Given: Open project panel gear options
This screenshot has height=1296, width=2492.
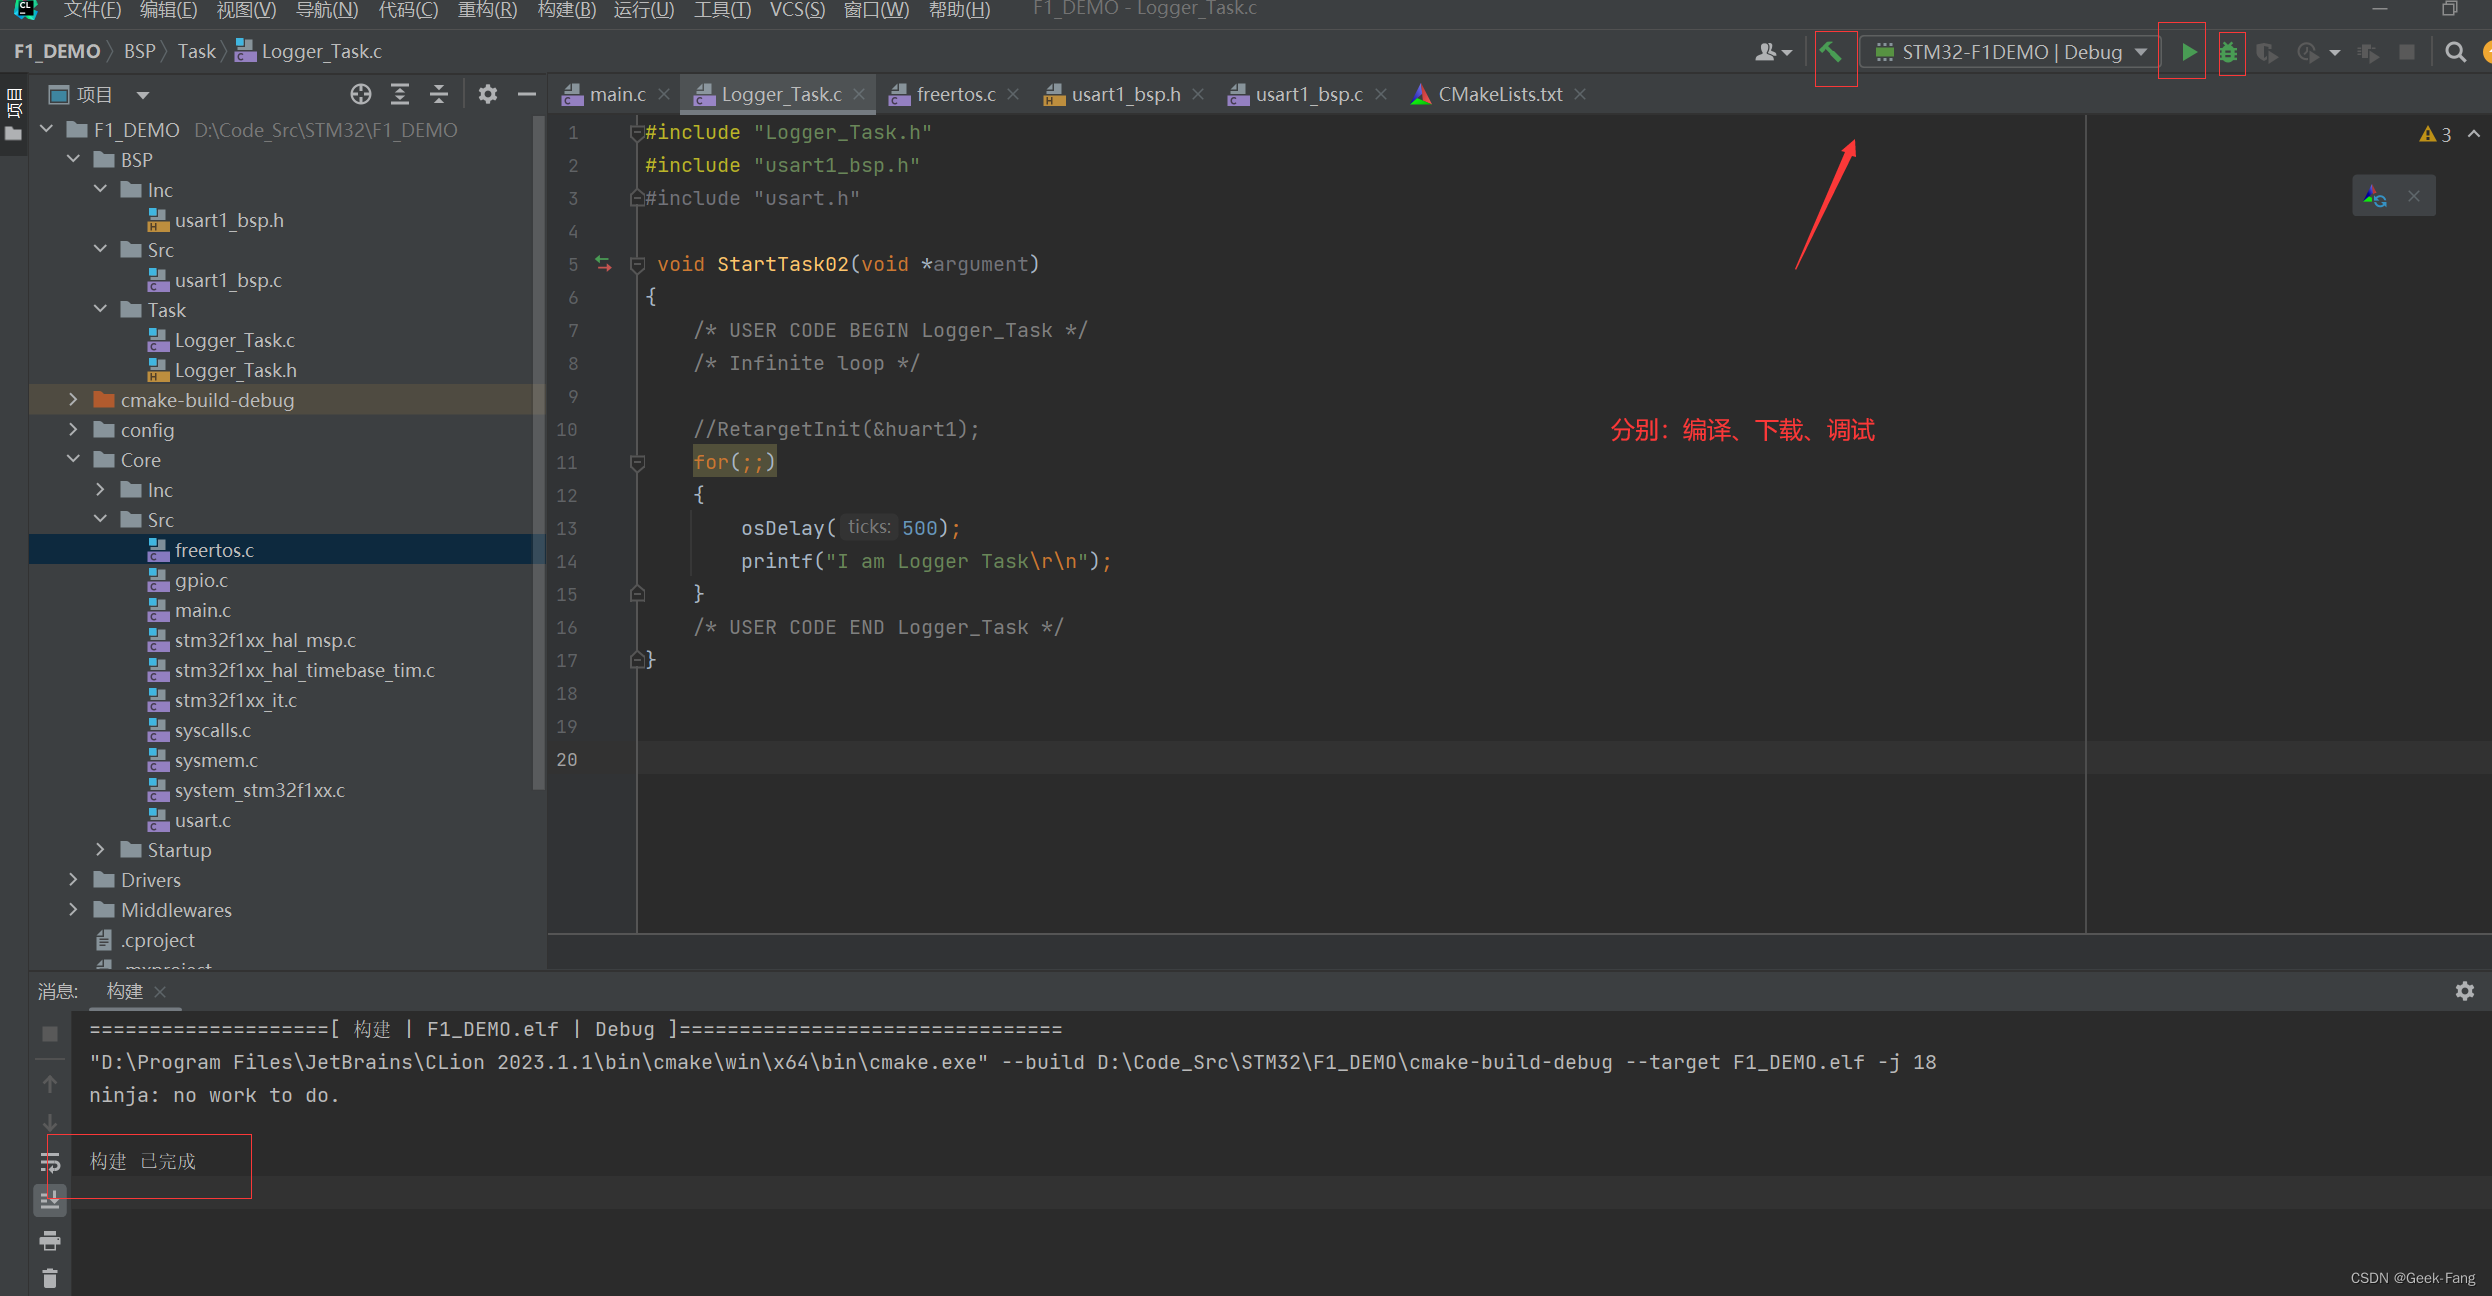Looking at the screenshot, I should click(487, 94).
